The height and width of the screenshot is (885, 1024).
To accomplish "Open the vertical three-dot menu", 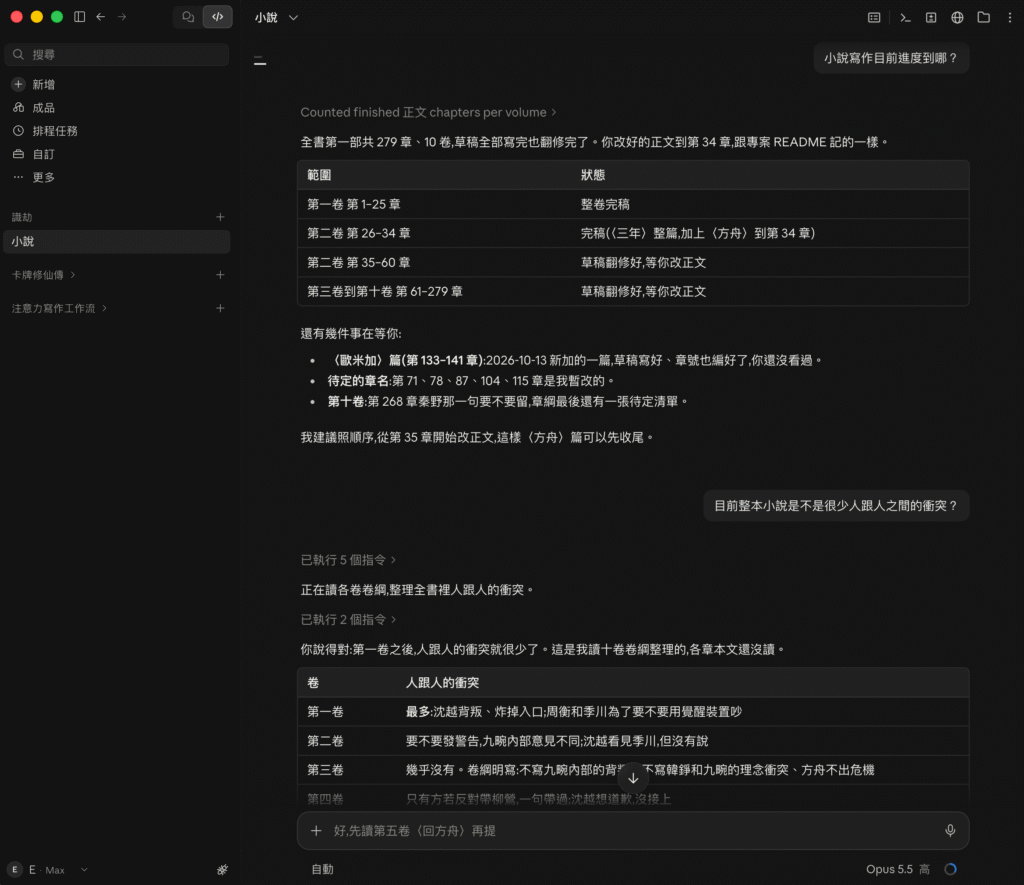I will tap(1010, 18).
